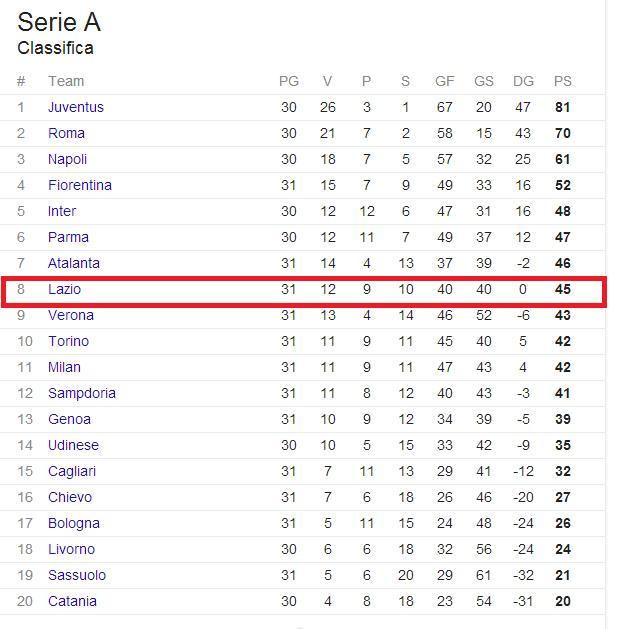
Task: Open the Sassuolo team link
Action: click(77, 575)
